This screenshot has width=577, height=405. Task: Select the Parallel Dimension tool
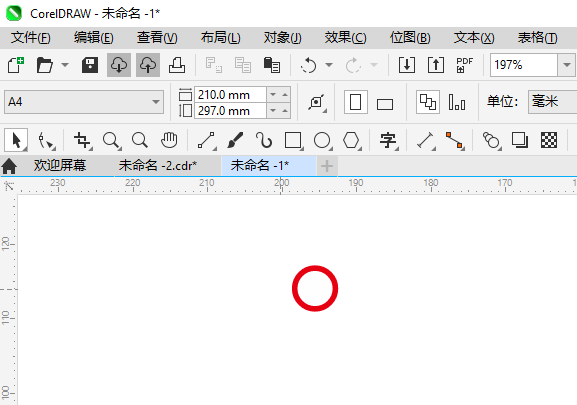tap(425, 141)
